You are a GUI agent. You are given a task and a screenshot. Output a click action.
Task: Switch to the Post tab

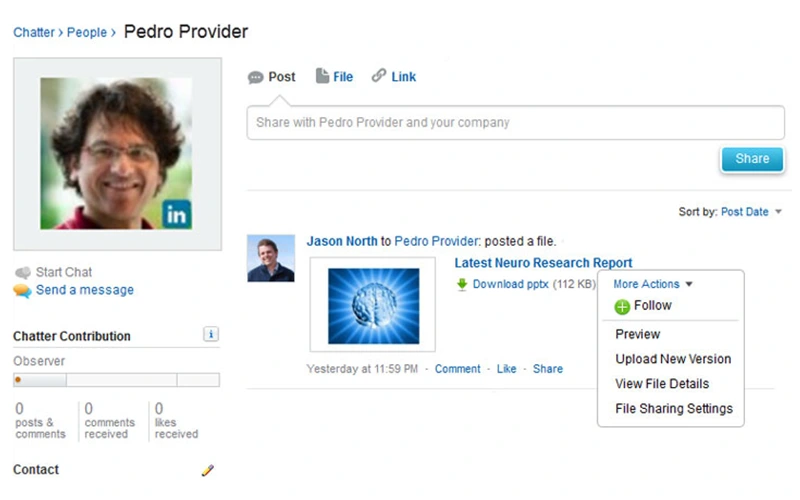[x=271, y=77]
